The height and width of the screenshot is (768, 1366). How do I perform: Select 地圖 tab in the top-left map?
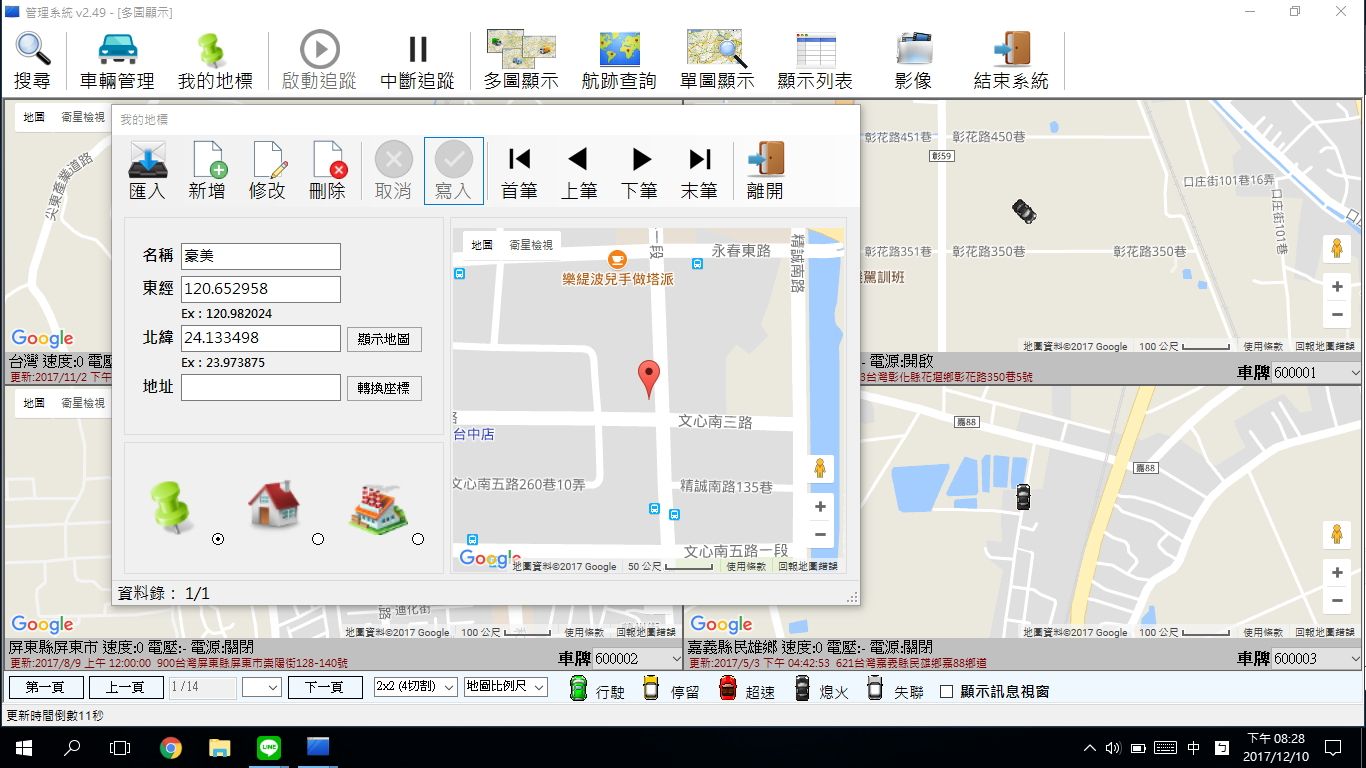(x=34, y=117)
